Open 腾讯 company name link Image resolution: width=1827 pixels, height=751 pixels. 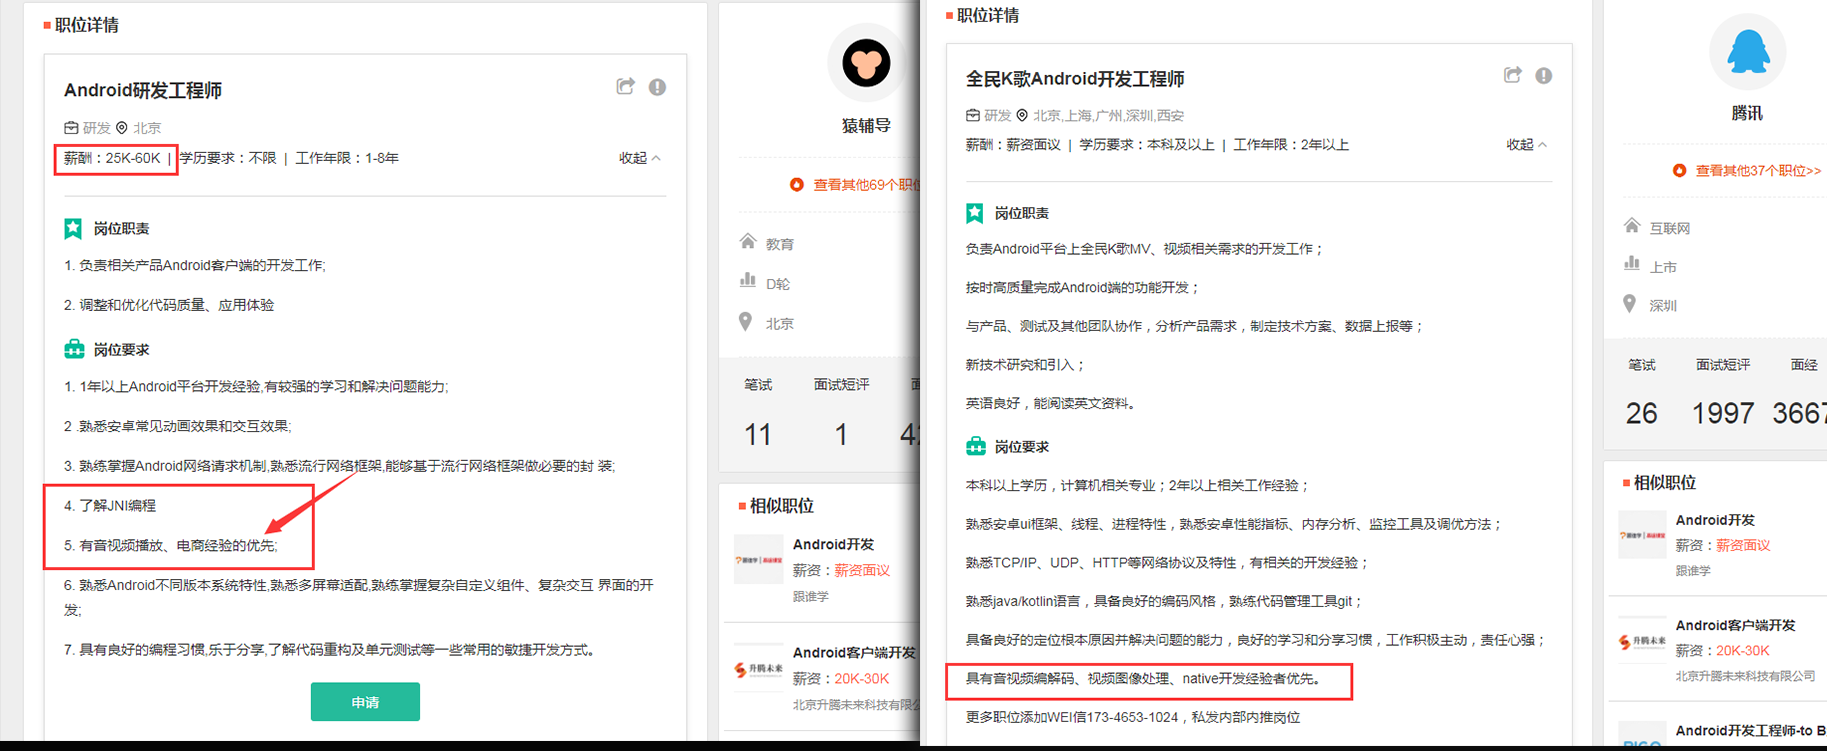[1747, 113]
